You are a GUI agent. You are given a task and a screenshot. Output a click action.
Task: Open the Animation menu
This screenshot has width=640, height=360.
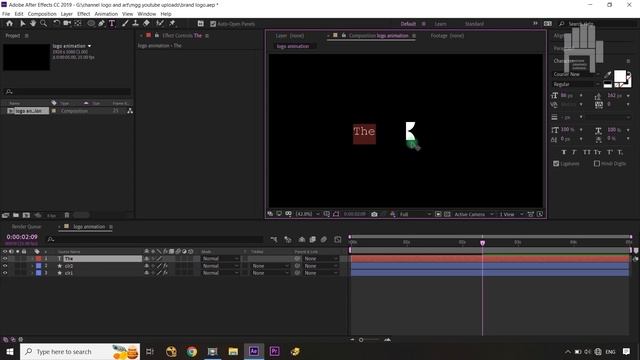click(106, 14)
